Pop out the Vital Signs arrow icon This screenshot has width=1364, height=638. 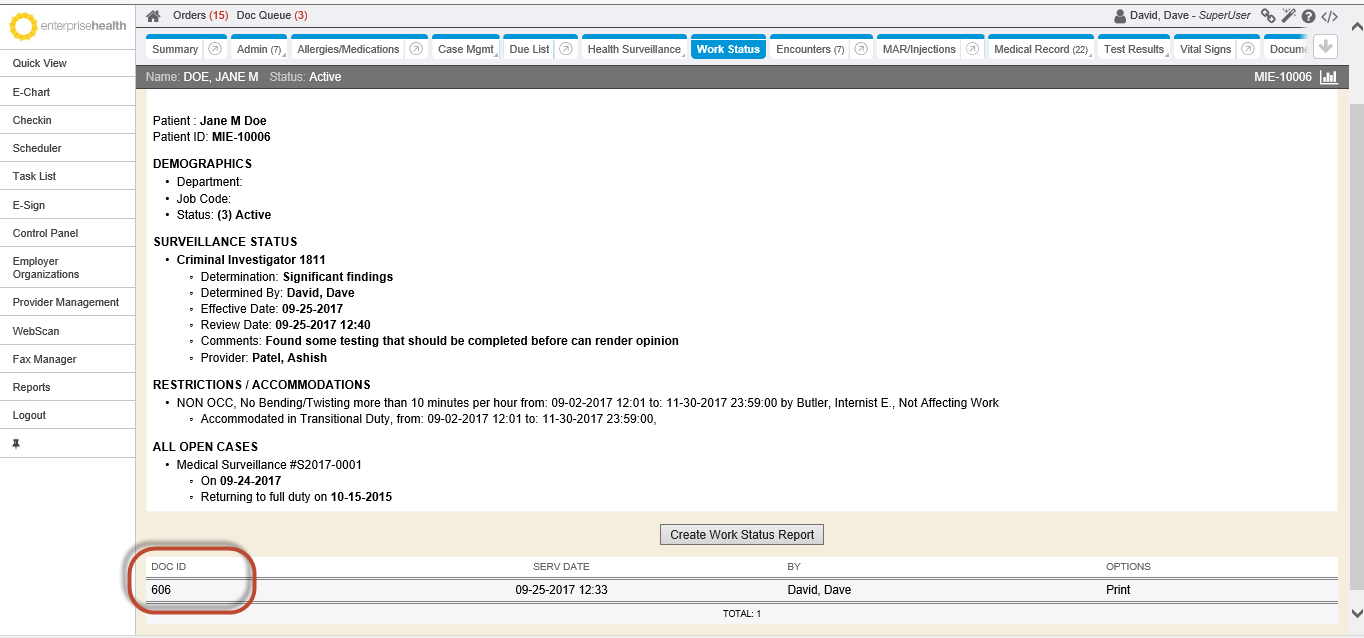tap(1247, 49)
